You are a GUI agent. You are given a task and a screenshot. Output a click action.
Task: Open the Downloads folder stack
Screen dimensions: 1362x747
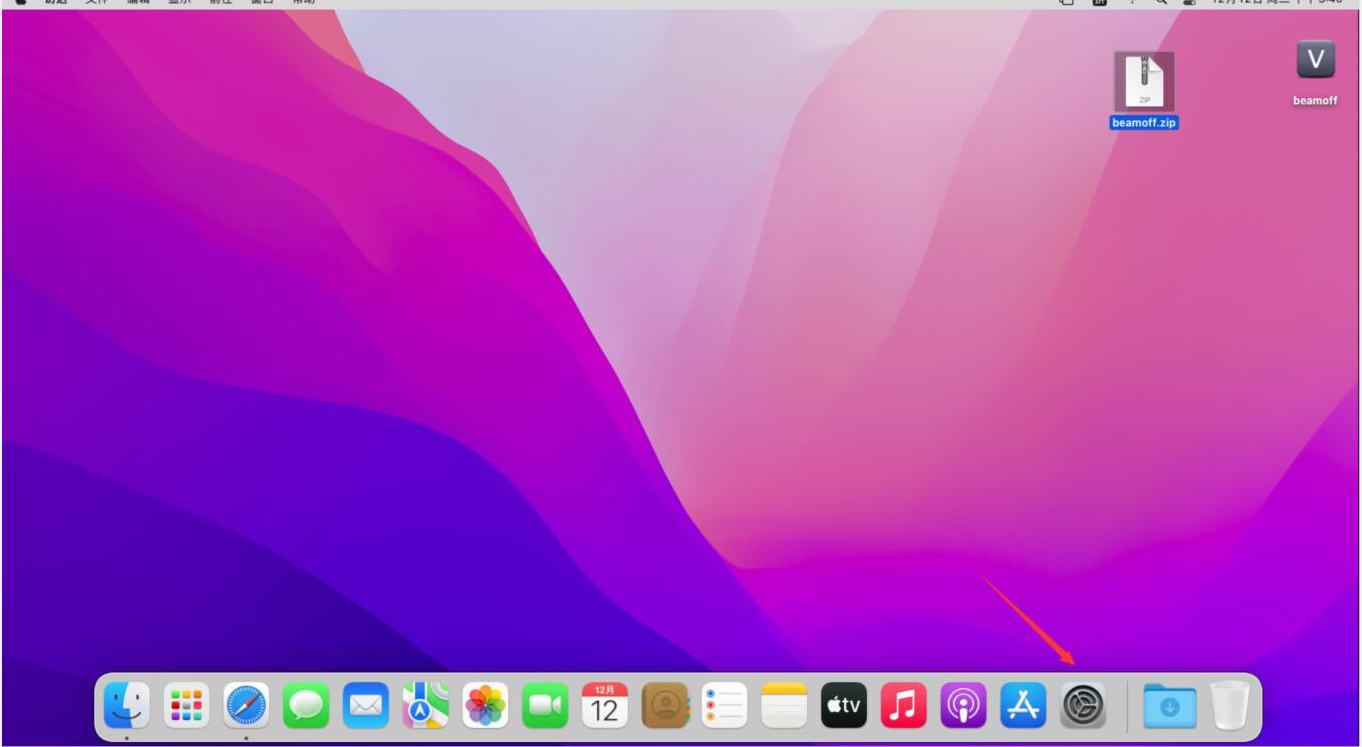pyautogui.click(x=1170, y=706)
